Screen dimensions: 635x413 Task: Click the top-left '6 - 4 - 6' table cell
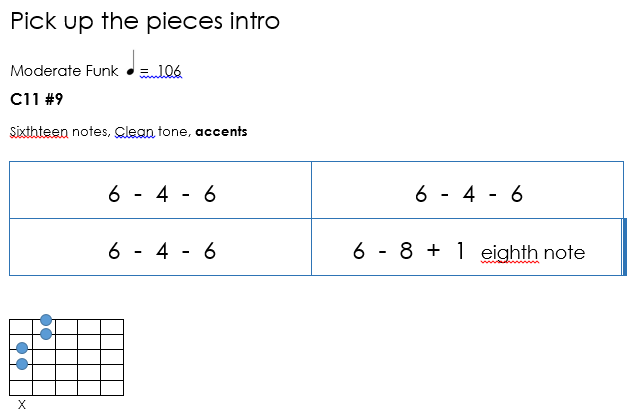162,194
